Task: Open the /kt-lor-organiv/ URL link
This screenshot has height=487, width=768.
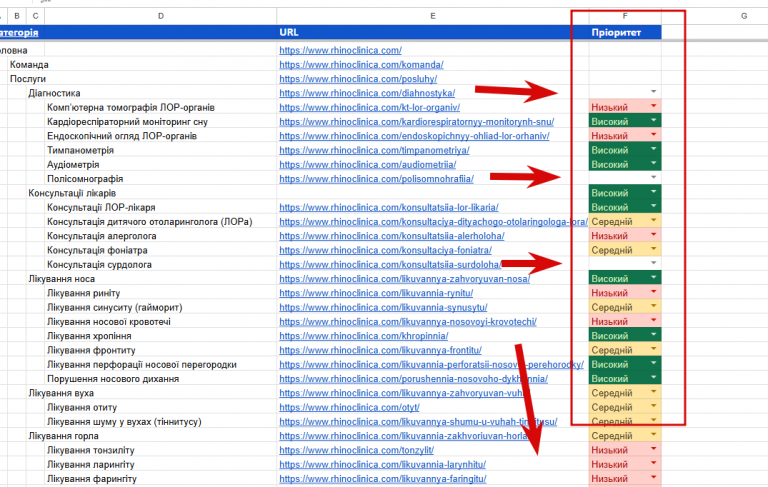Action: 369,107
